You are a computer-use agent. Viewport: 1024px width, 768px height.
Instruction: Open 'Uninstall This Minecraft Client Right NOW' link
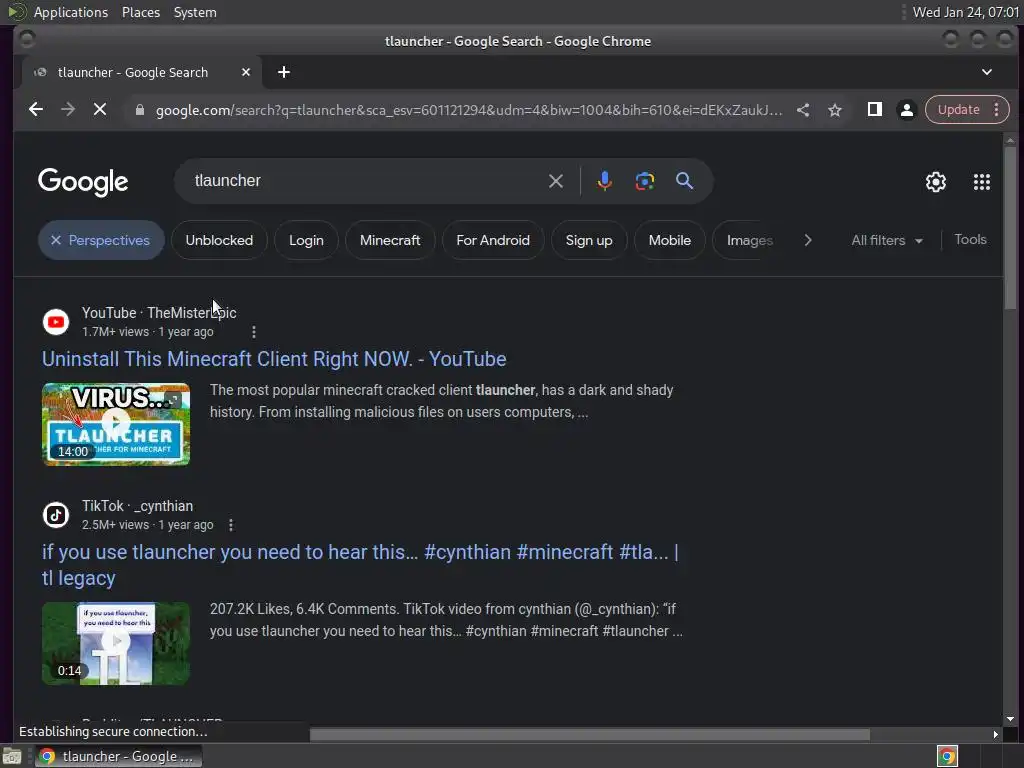[x=274, y=359]
